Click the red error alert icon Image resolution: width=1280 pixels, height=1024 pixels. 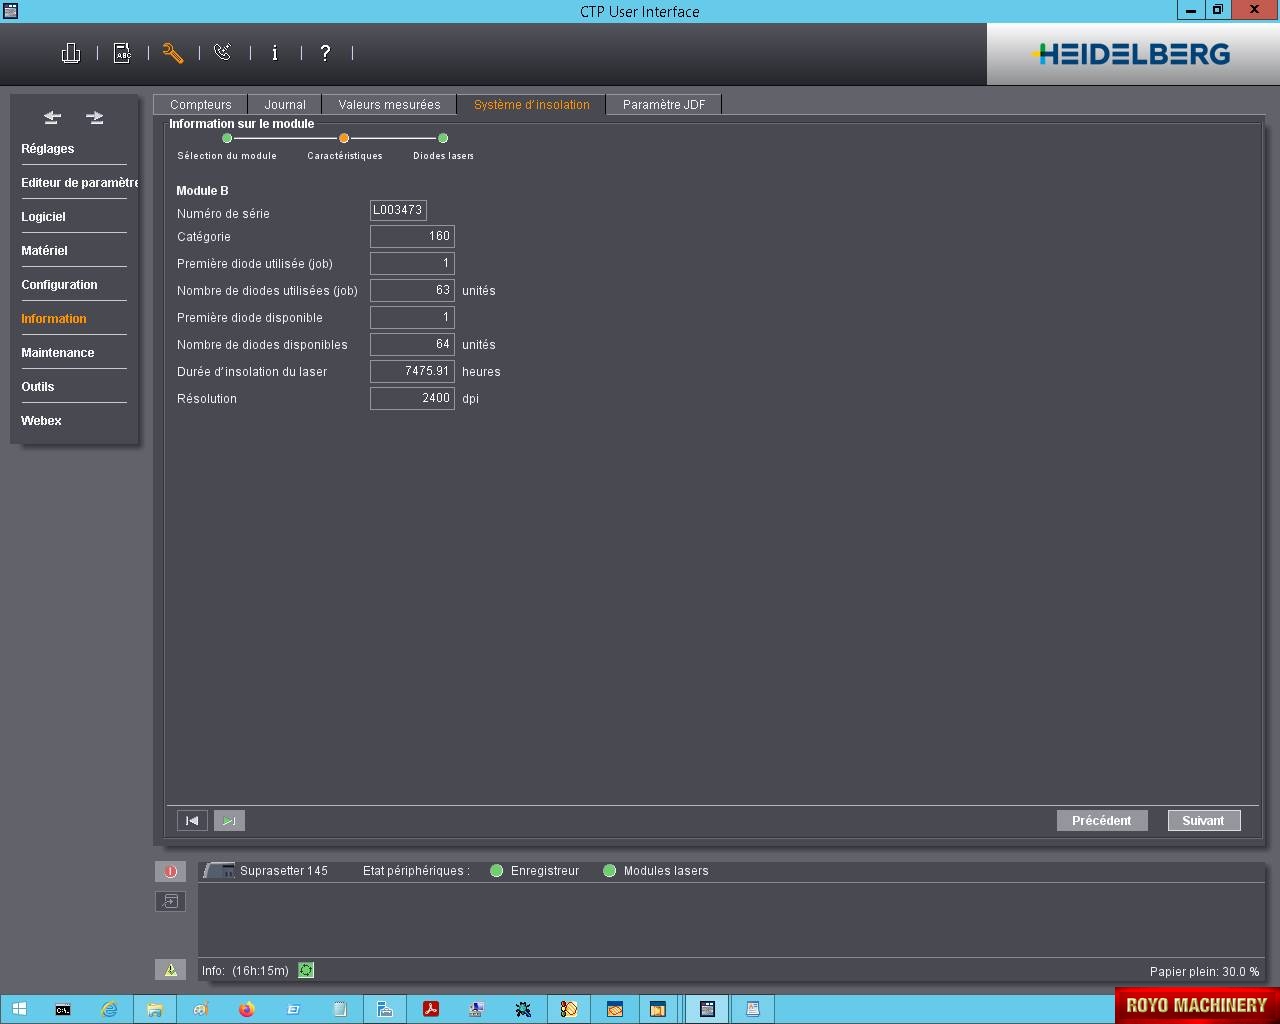[x=170, y=871]
